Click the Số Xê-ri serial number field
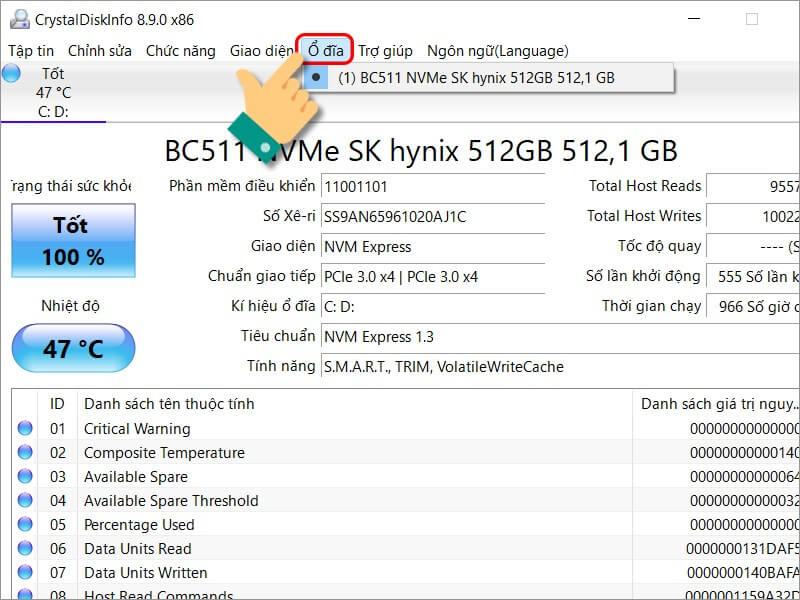800x600 pixels. [x=432, y=216]
